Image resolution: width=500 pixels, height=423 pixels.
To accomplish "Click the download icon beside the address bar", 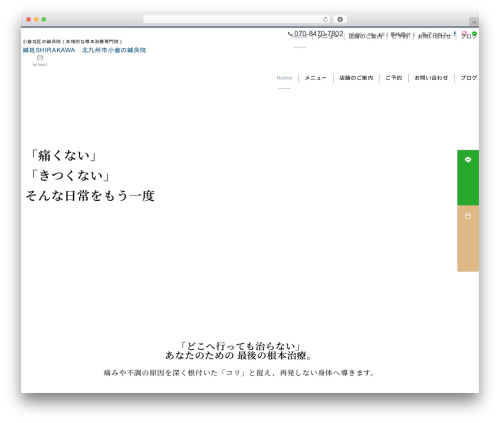I will point(340,20).
